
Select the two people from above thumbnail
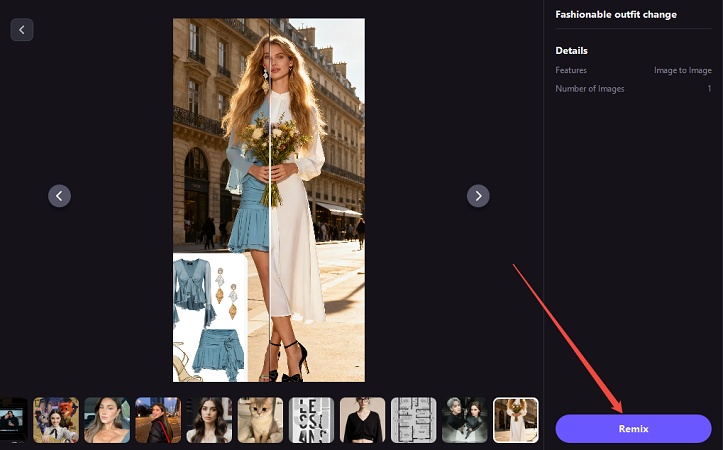pos(465,420)
